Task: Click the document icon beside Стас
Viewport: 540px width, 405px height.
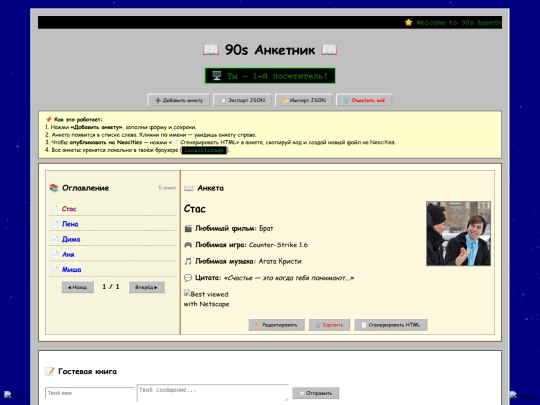Action: (55, 209)
